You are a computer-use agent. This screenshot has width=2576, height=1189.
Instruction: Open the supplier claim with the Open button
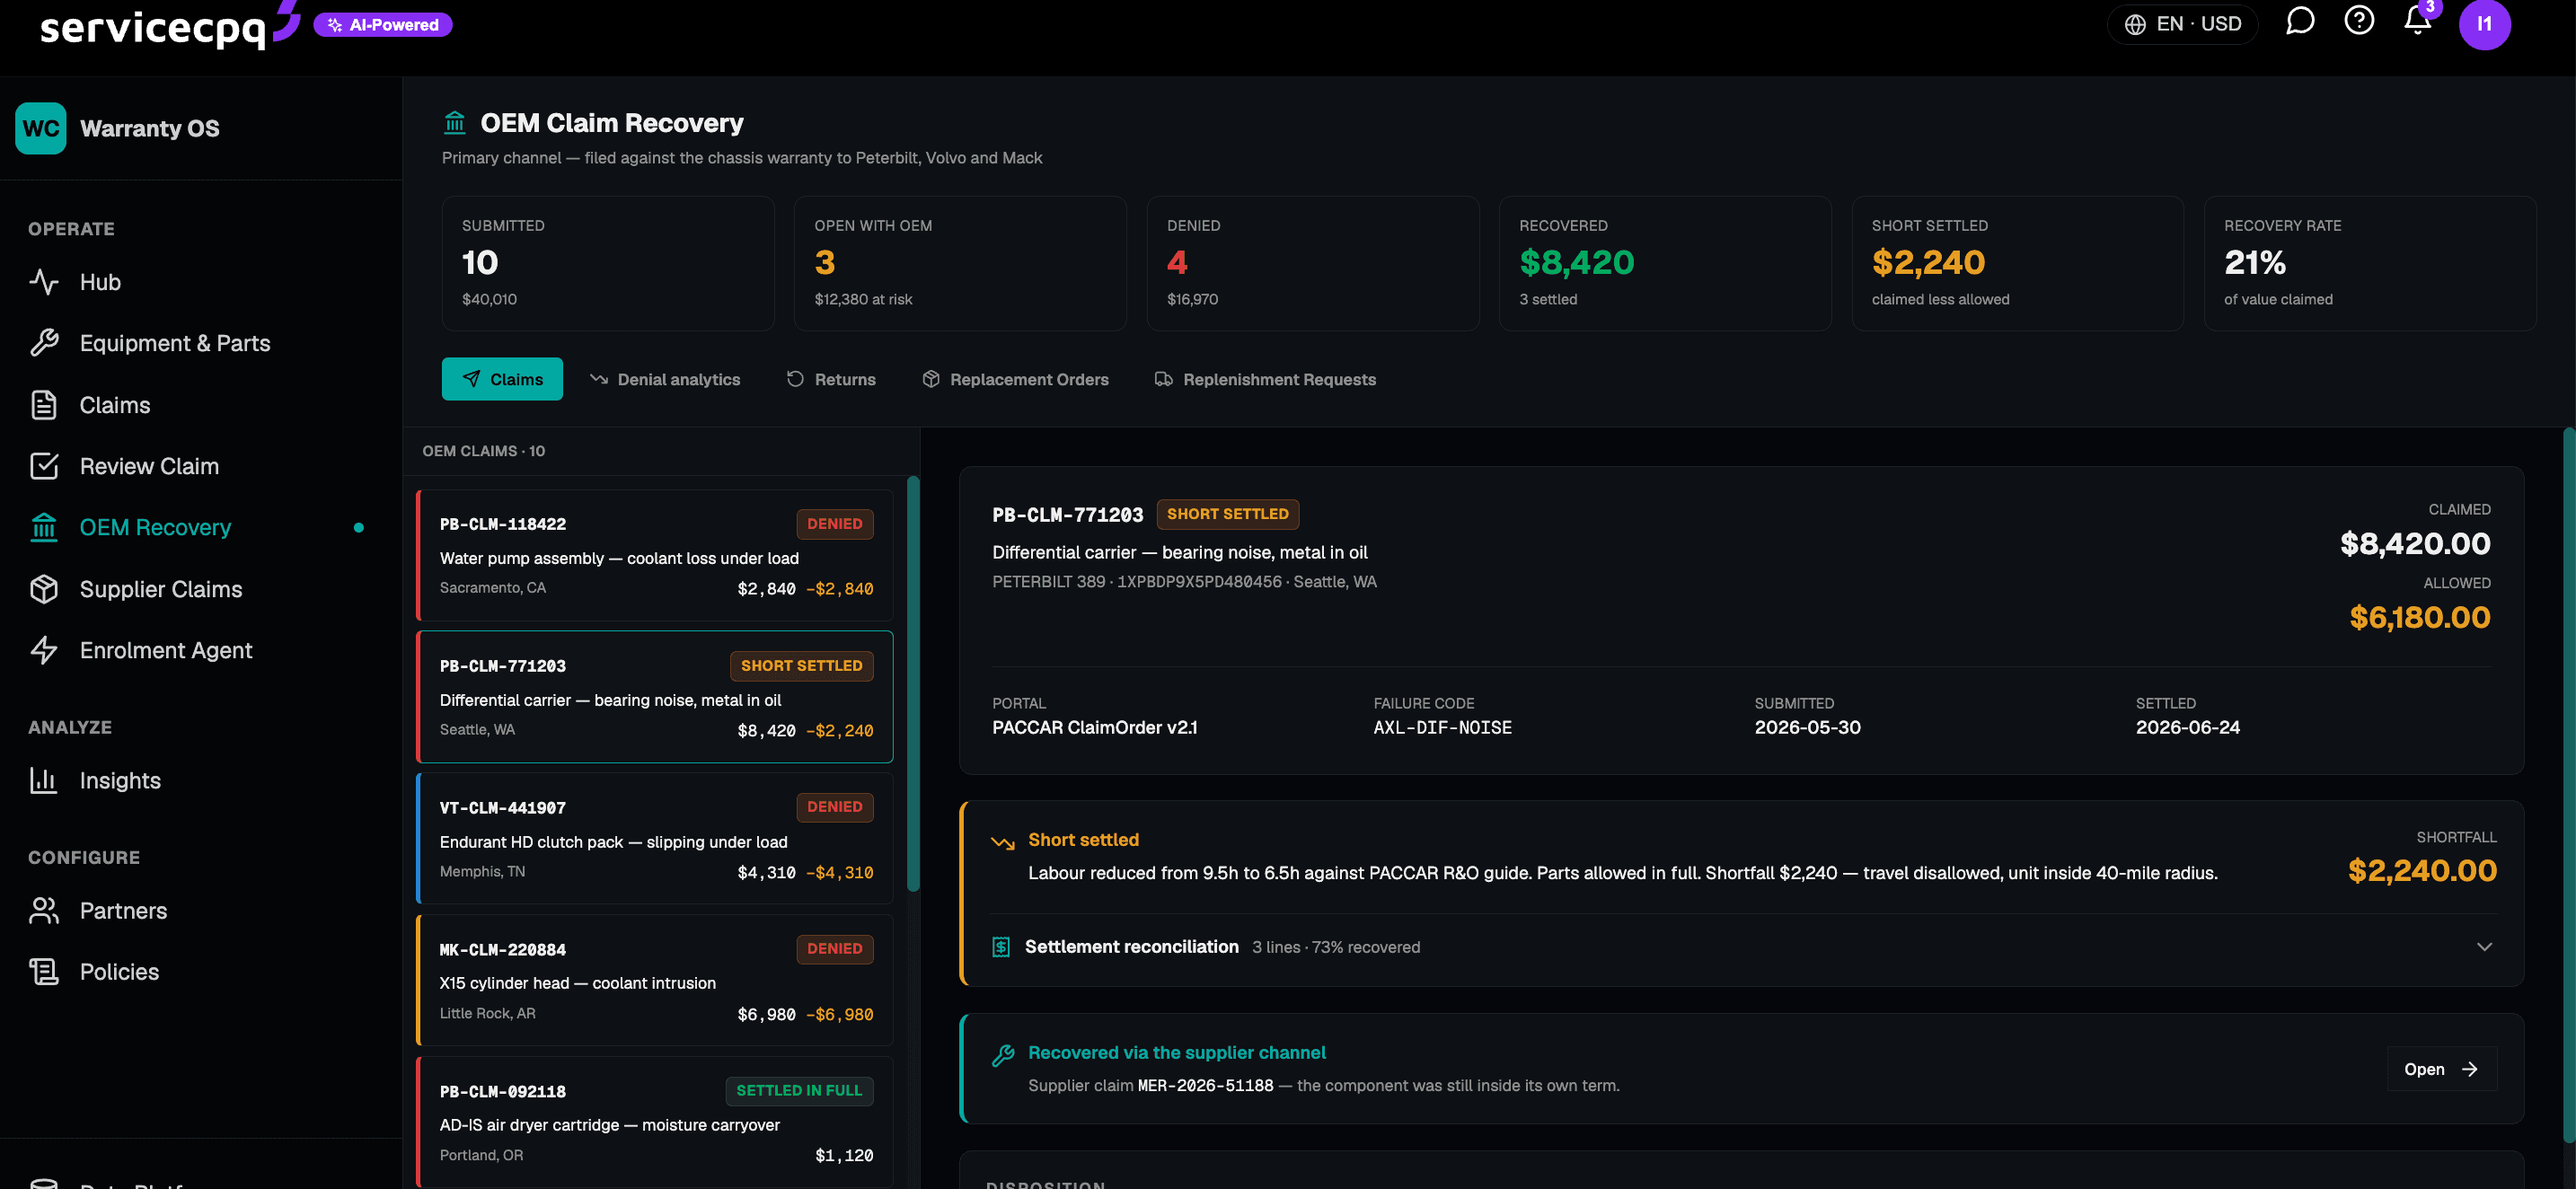pyautogui.click(x=2441, y=1069)
